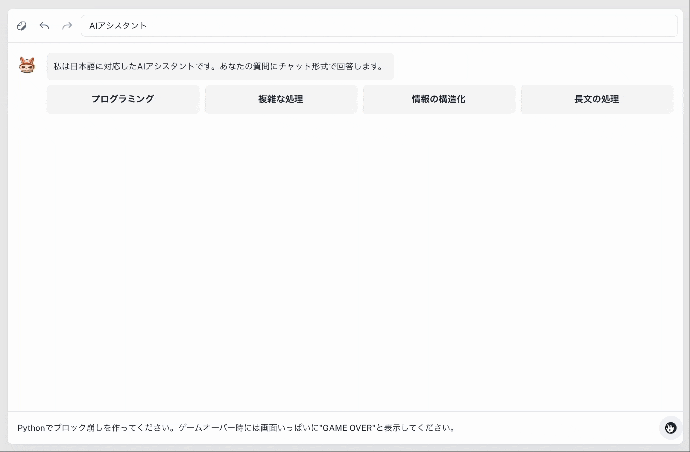Choose the 複雑な処理 suggestion button
The height and width of the screenshot is (452, 690).
click(281, 99)
